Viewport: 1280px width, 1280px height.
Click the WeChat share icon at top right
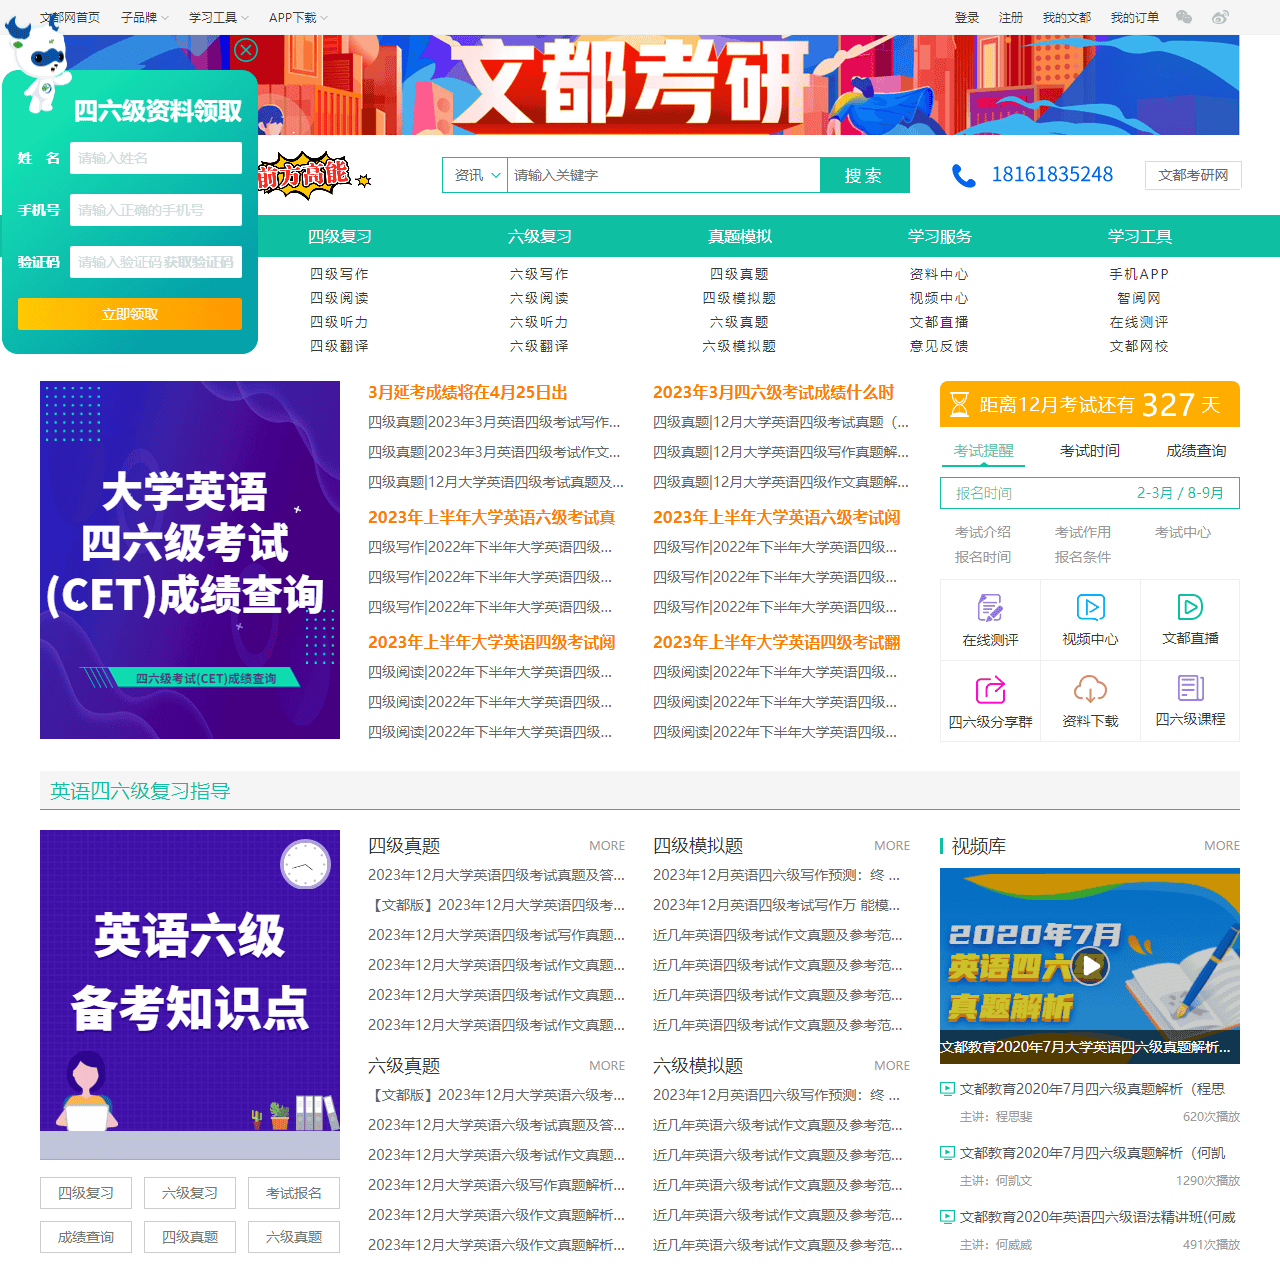pyautogui.click(x=1183, y=17)
